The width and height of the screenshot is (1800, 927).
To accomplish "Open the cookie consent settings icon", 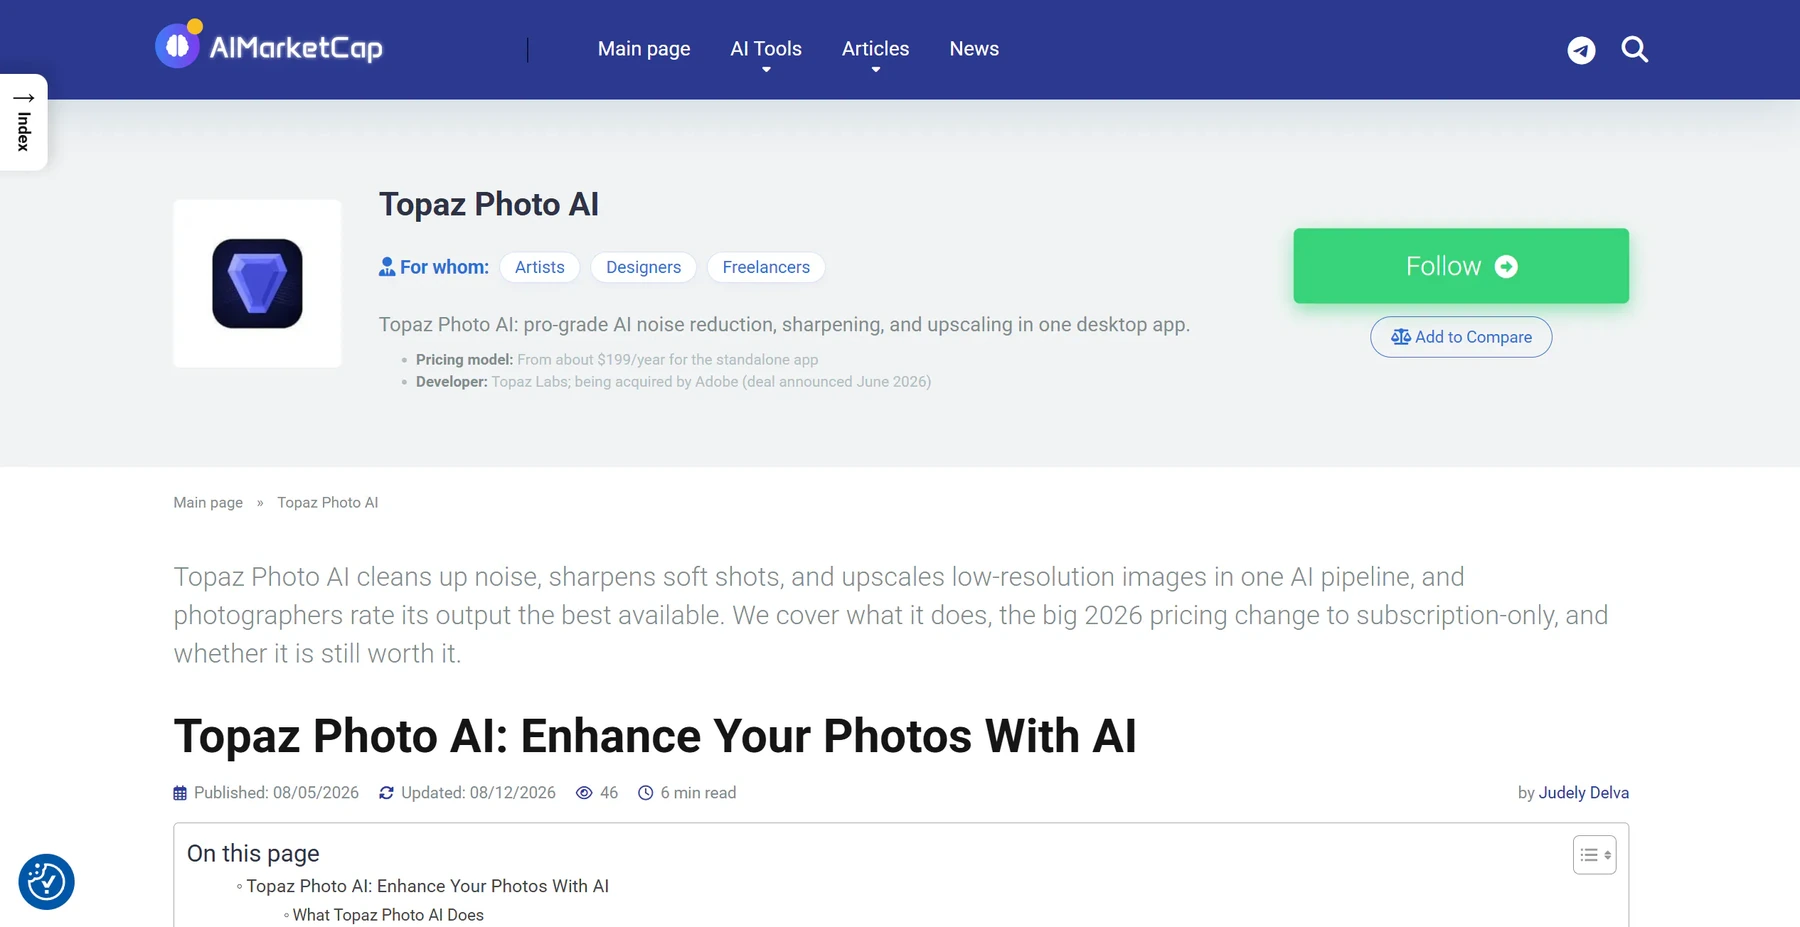I will (46, 882).
